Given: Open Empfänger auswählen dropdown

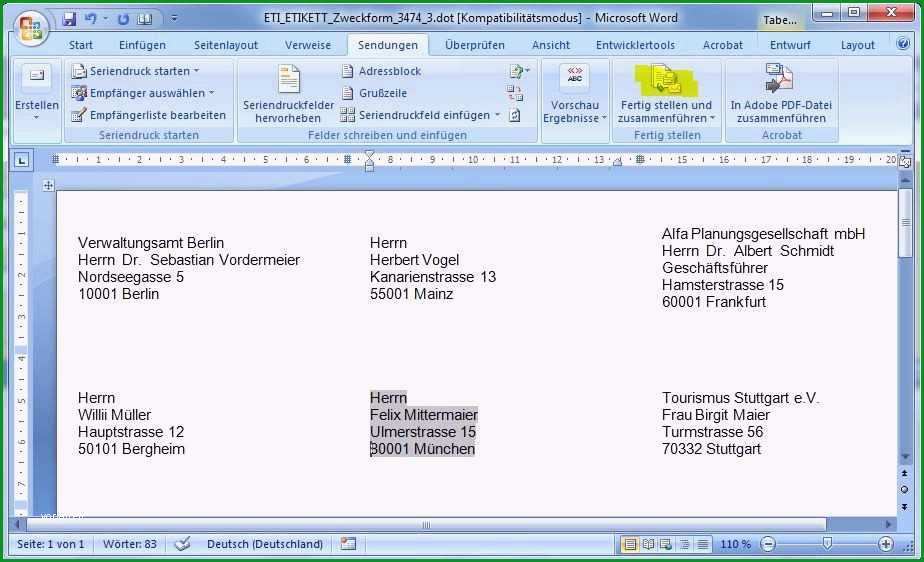Looking at the screenshot, I should pos(143,93).
